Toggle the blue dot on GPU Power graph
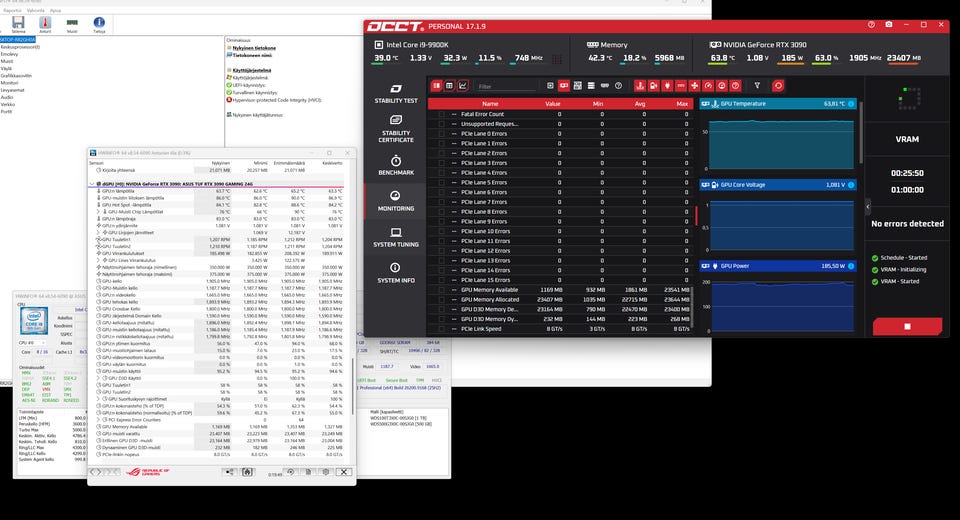 click(851, 266)
